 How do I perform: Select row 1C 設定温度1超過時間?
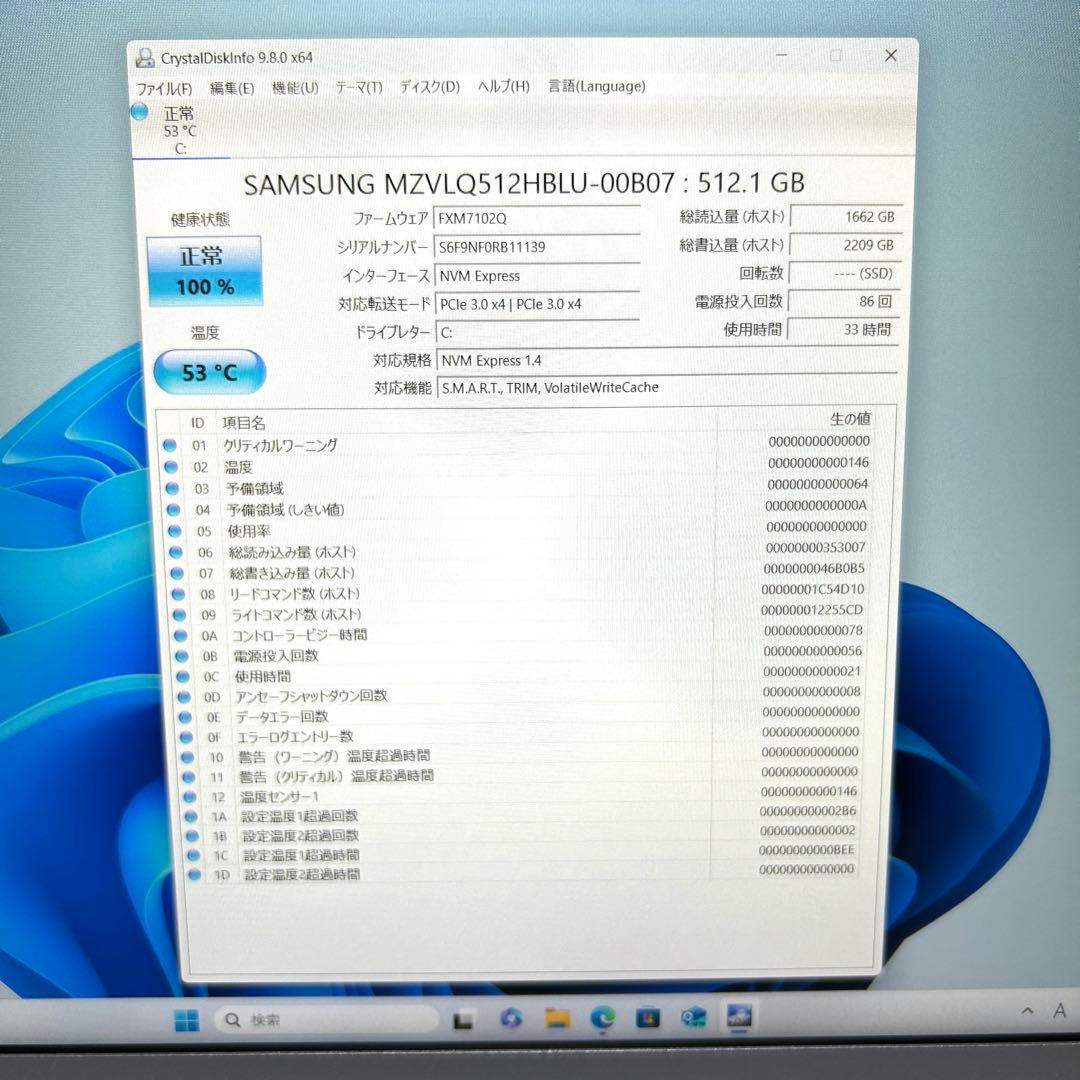coord(521,854)
